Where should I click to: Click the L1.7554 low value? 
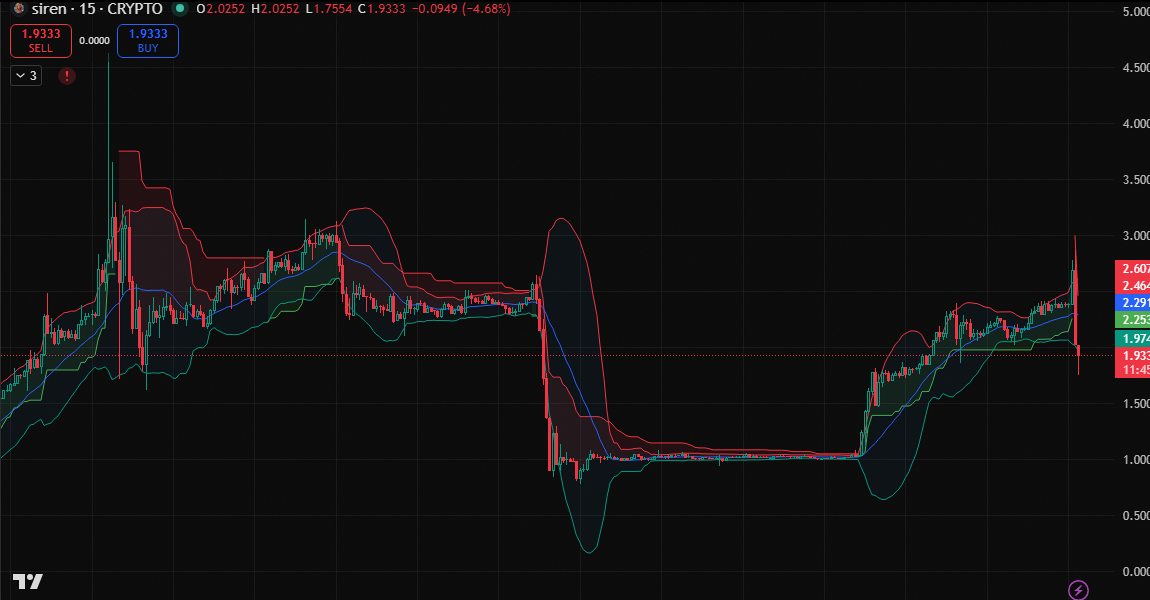tap(328, 9)
